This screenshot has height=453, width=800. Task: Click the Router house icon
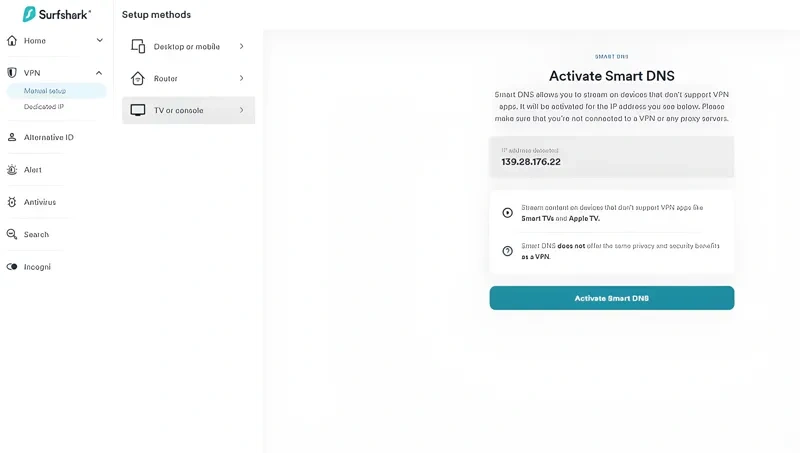[138, 78]
